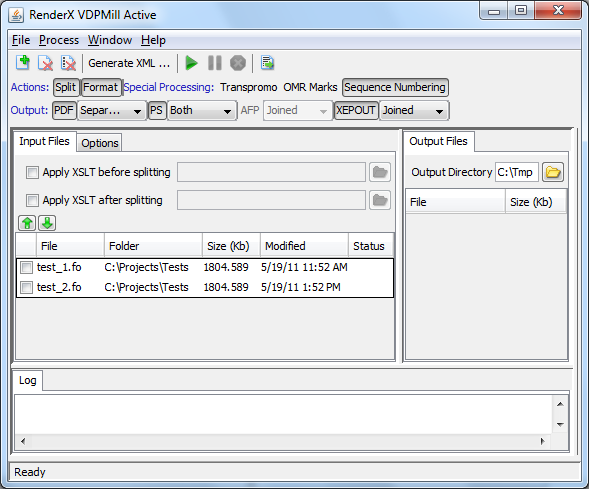Image resolution: width=589 pixels, height=489 pixels.
Task: Click the remove file icon in toolbar
Action: click(x=45, y=63)
